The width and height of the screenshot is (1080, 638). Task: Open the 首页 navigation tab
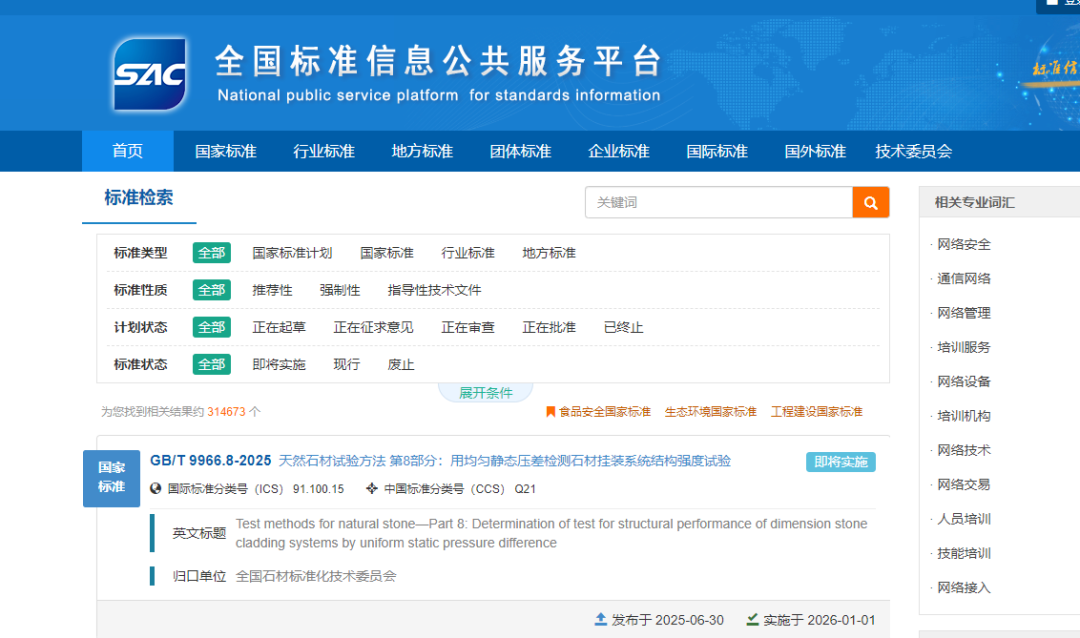[127, 151]
